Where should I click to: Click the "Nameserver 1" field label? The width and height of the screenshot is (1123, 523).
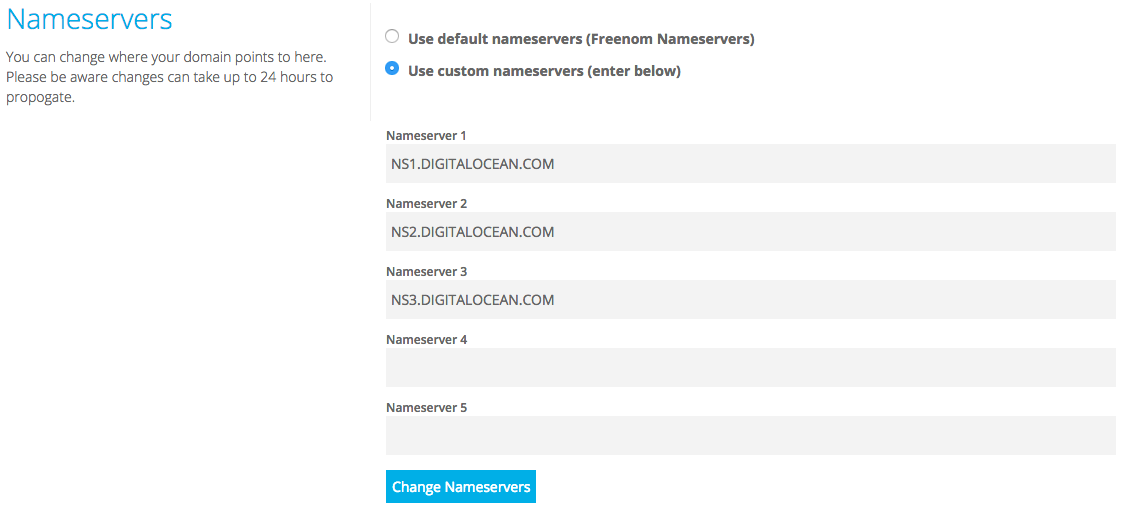tap(426, 135)
